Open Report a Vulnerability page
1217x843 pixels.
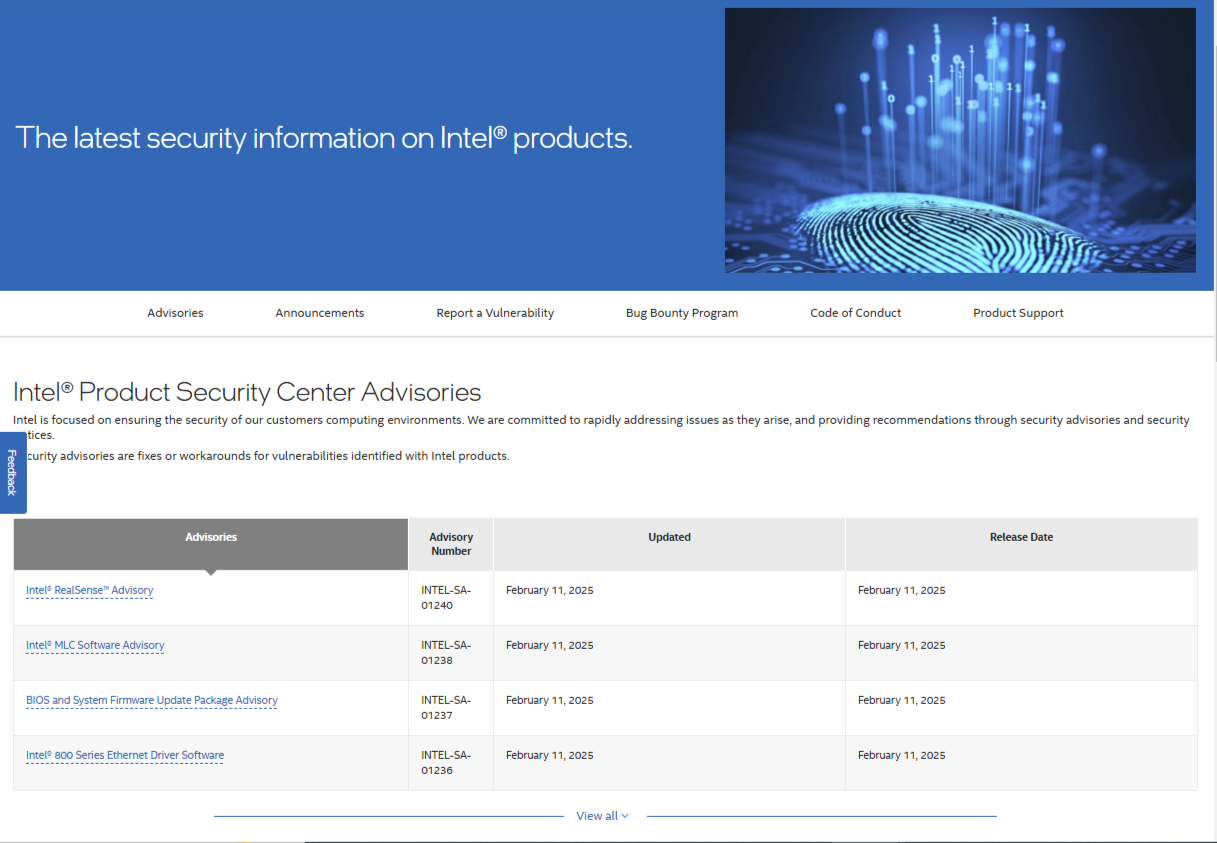coord(495,313)
